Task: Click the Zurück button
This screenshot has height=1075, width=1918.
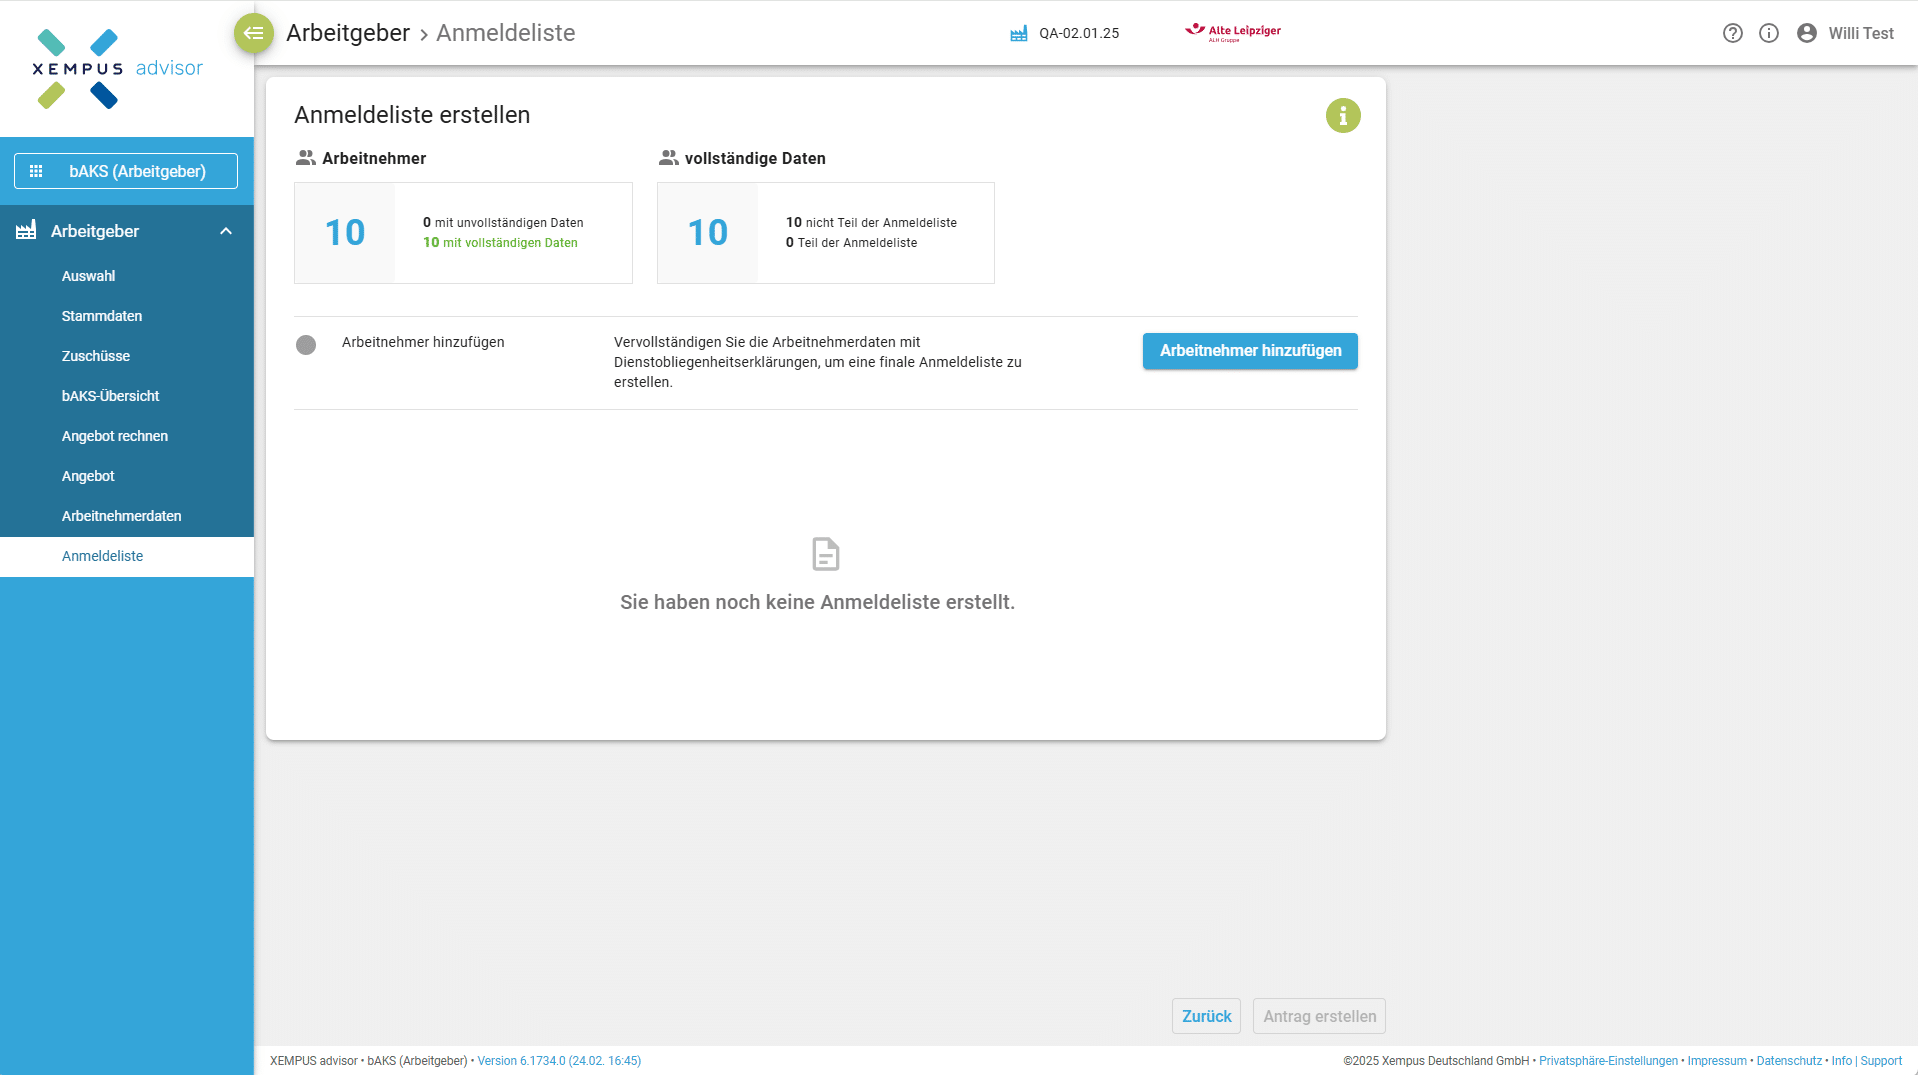Action: [1206, 1016]
